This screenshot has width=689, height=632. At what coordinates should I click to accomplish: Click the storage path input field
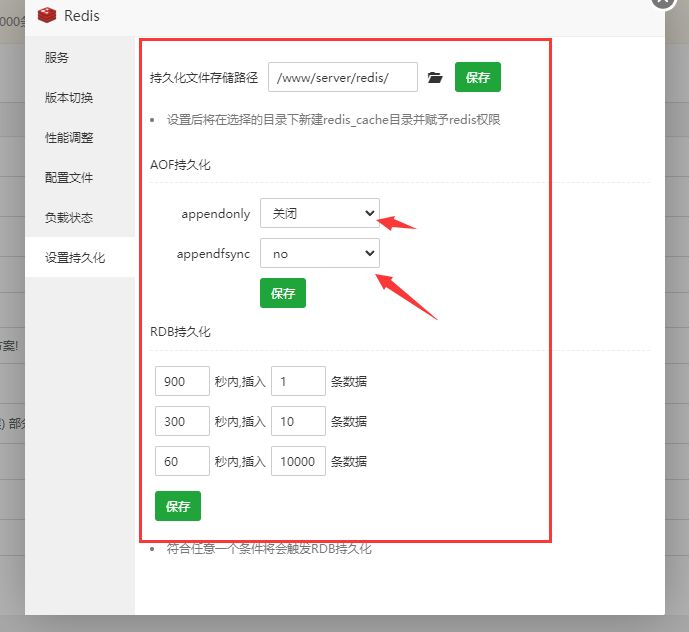coord(343,77)
